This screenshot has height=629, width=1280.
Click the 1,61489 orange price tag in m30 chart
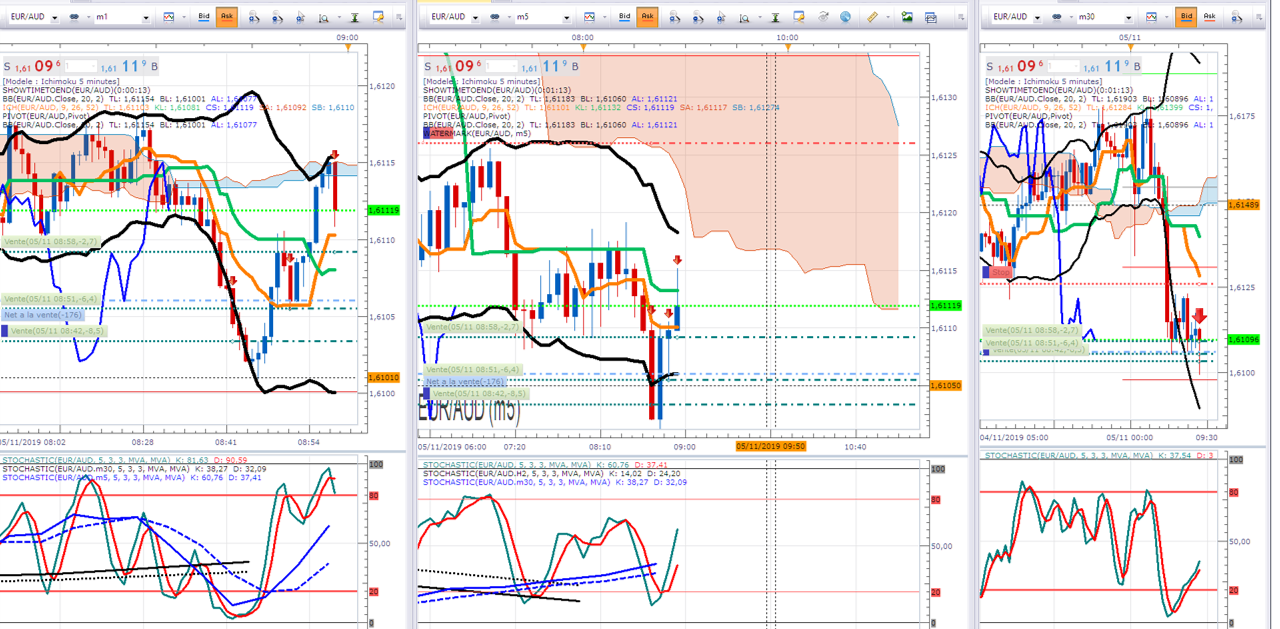point(1245,204)
